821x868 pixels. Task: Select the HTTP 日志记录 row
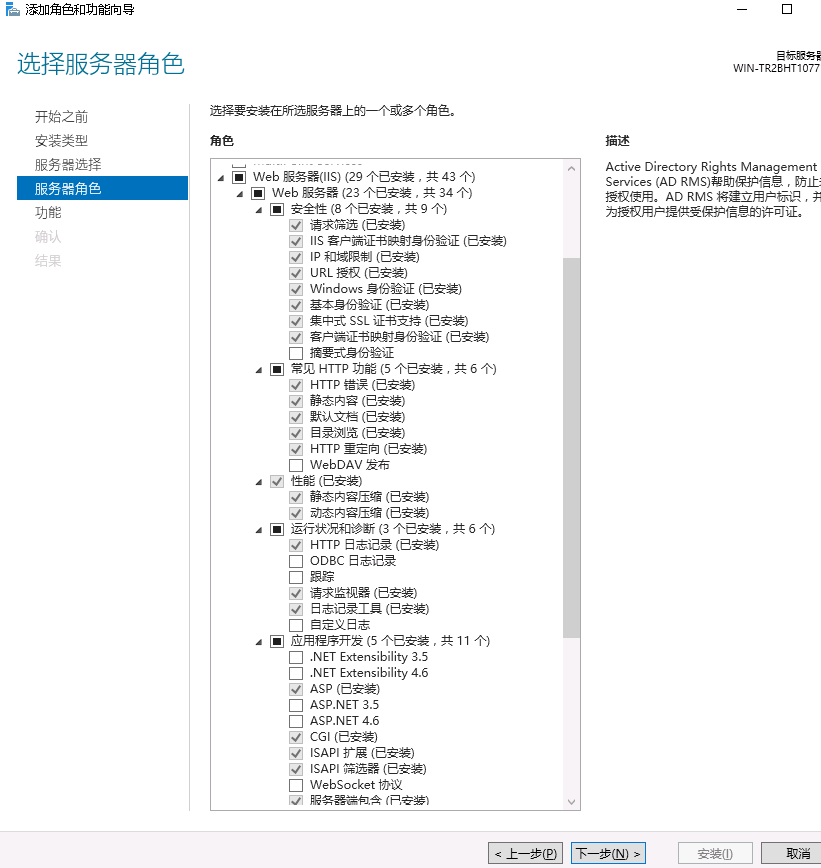tap(374, 545)
